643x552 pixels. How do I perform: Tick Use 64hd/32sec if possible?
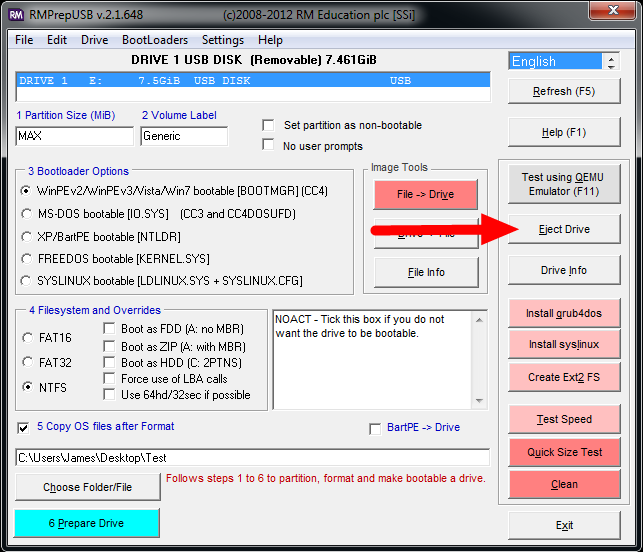(x=109, y=395)
